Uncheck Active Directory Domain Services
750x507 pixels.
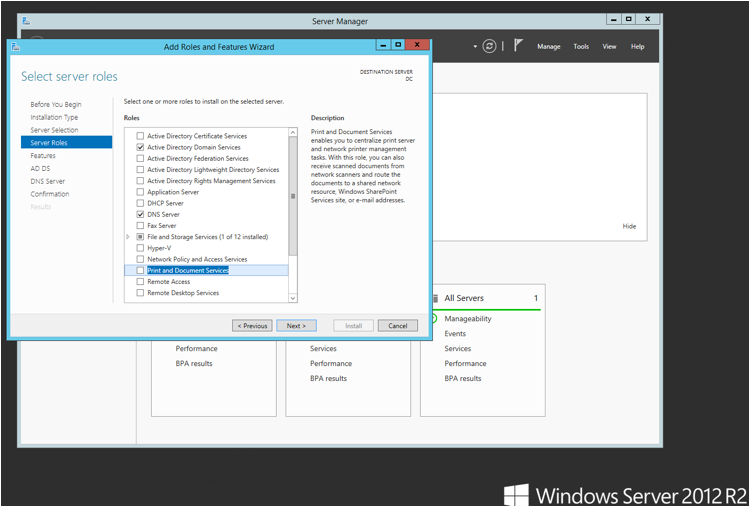140,147
